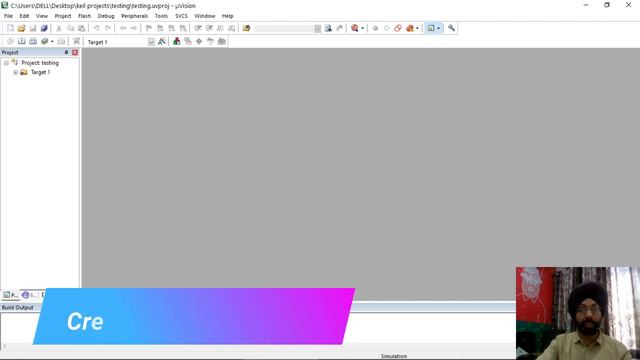Unindent selected text icon
Screen dimensions: 640x360
(x=209, y=28)
